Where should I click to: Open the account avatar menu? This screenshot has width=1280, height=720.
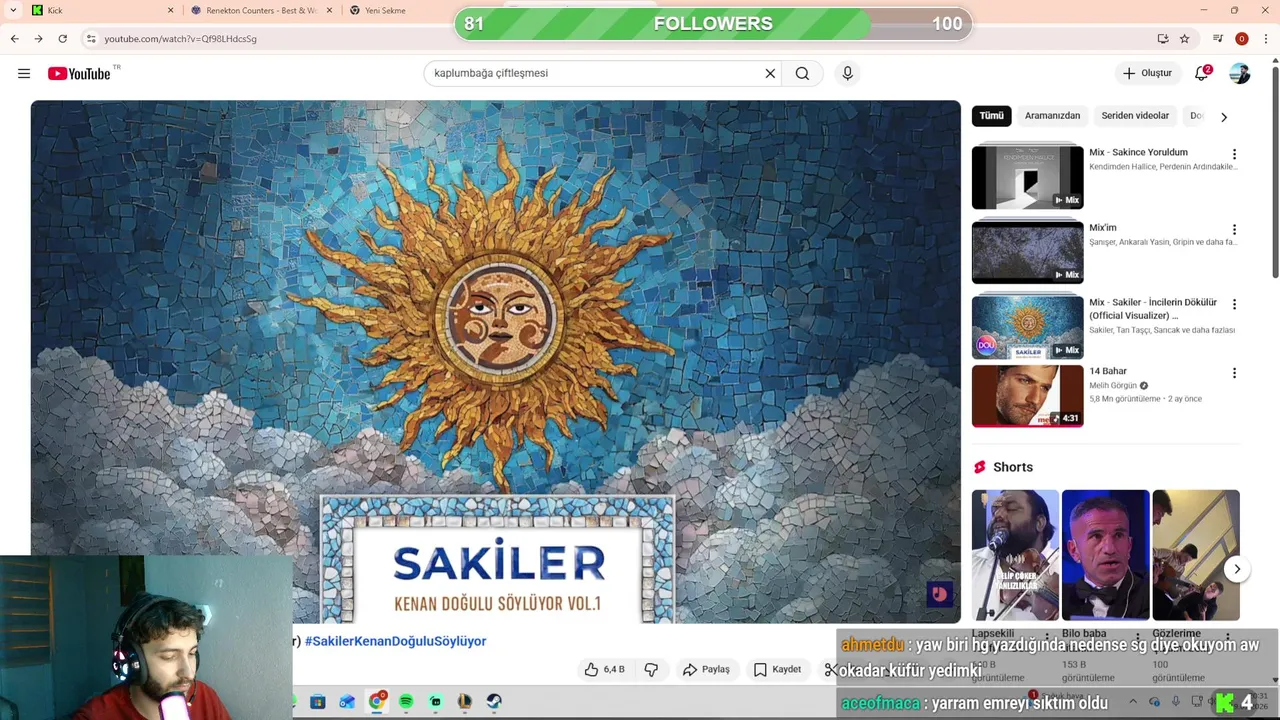(x=1240, y=73)
